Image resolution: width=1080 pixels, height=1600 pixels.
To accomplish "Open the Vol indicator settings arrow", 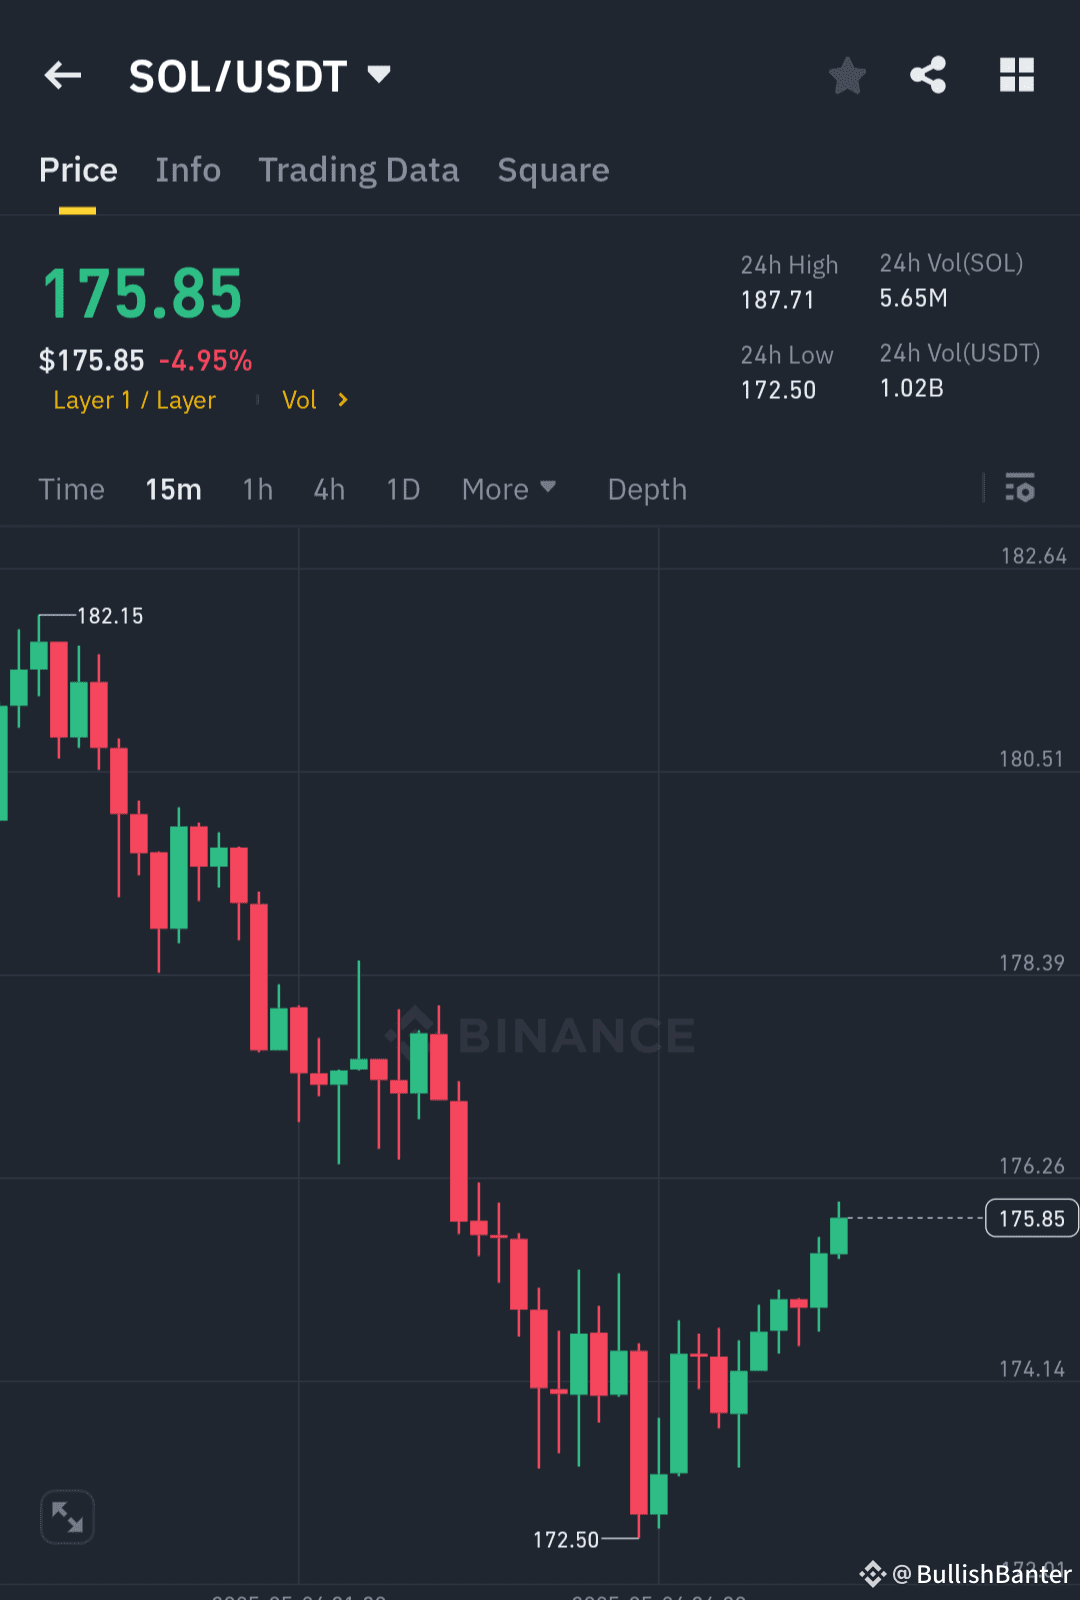I will tap(341, 399).
